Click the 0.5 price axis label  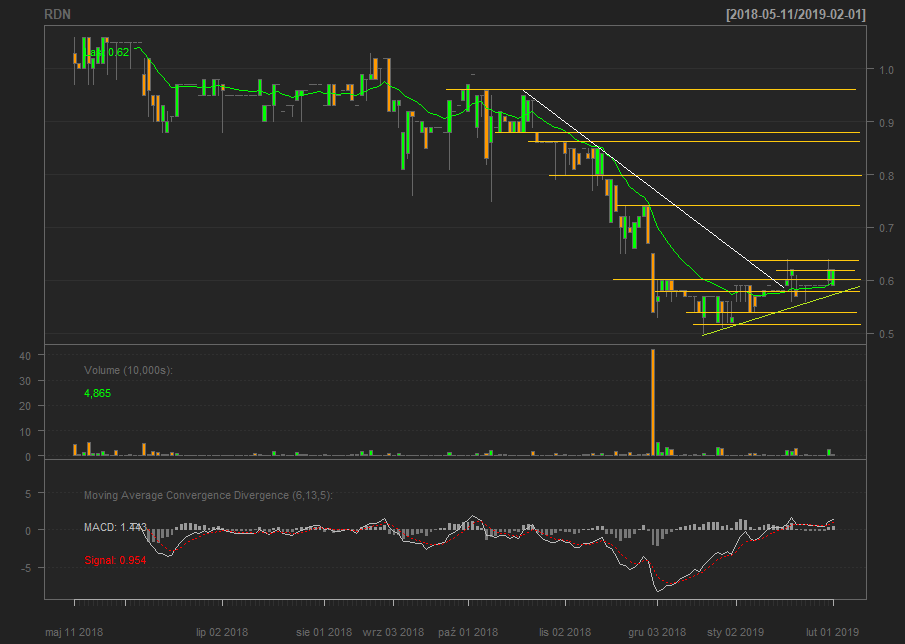887,334
